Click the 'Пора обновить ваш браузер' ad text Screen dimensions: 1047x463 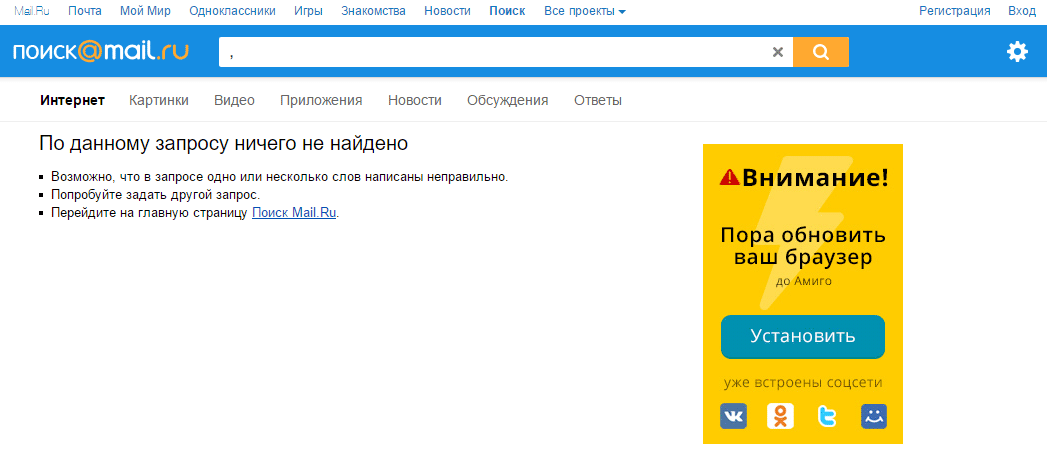[803, 247]
